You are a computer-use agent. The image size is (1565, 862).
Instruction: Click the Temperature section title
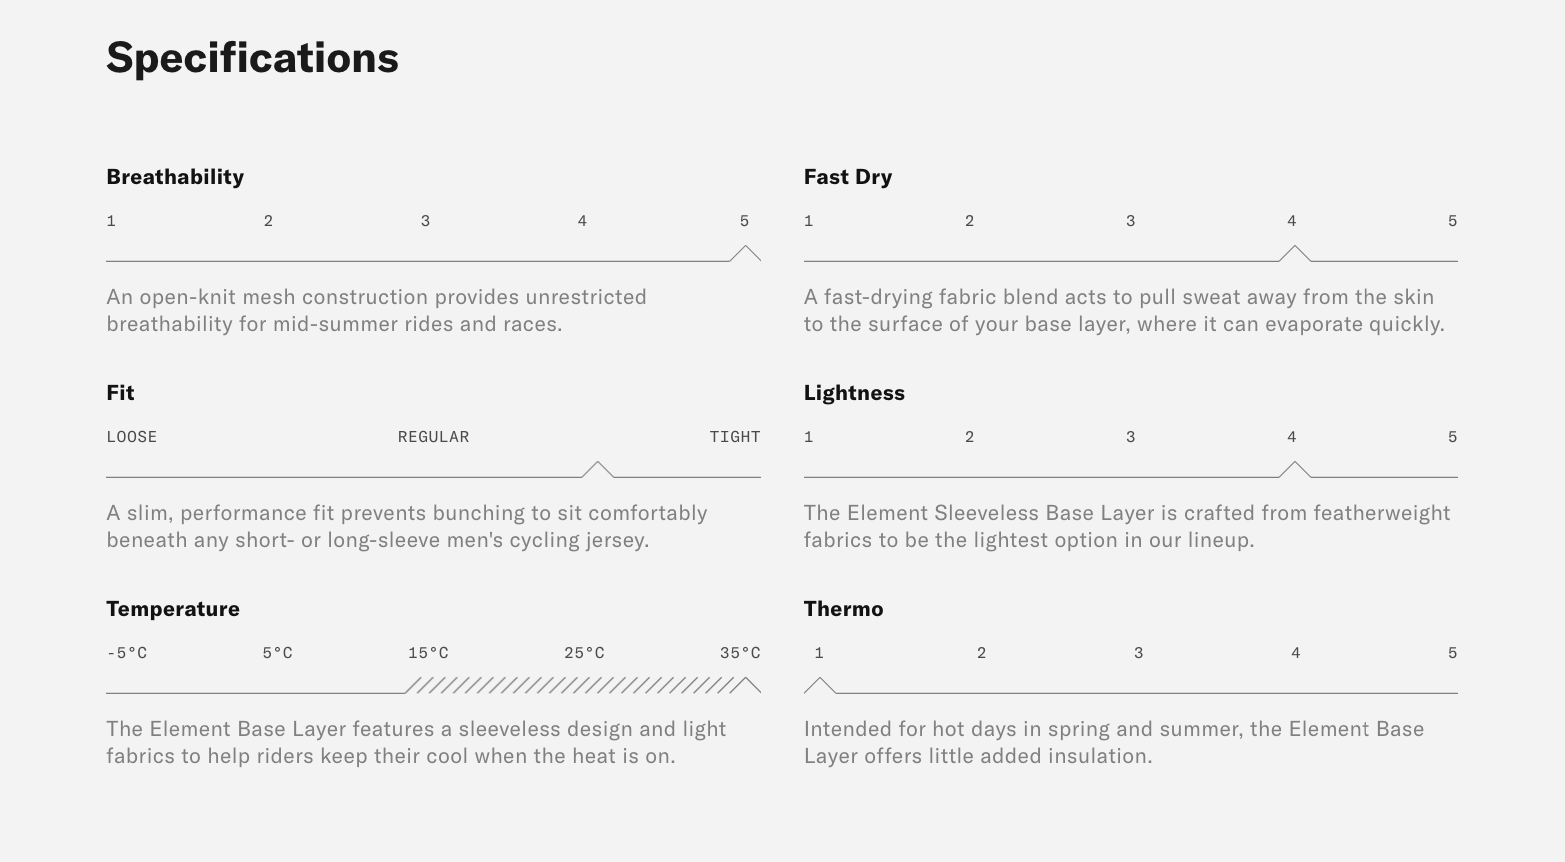173,609
